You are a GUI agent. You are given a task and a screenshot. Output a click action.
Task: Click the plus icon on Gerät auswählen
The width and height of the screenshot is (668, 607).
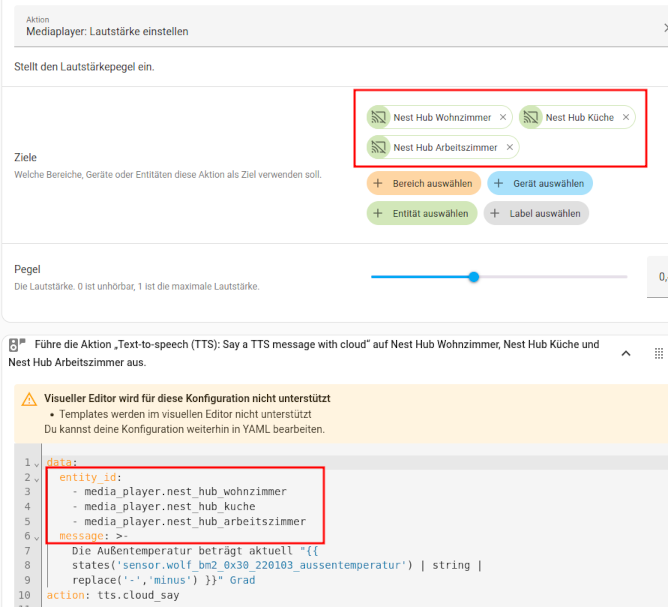tap(498, 184)
